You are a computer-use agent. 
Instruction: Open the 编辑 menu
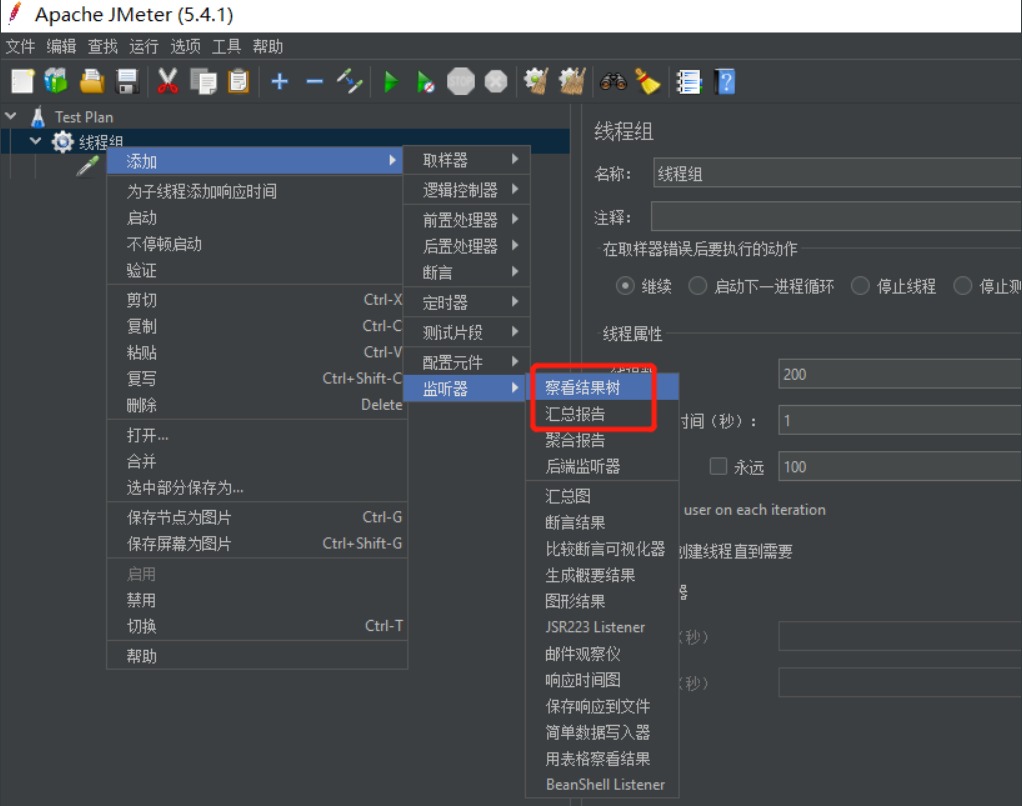click(x=61, y=46)
